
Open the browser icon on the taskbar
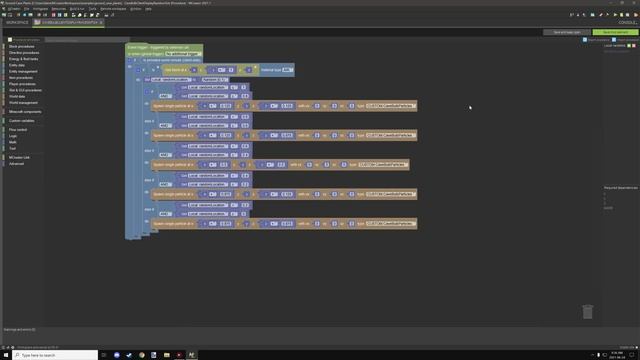[142, 355]
